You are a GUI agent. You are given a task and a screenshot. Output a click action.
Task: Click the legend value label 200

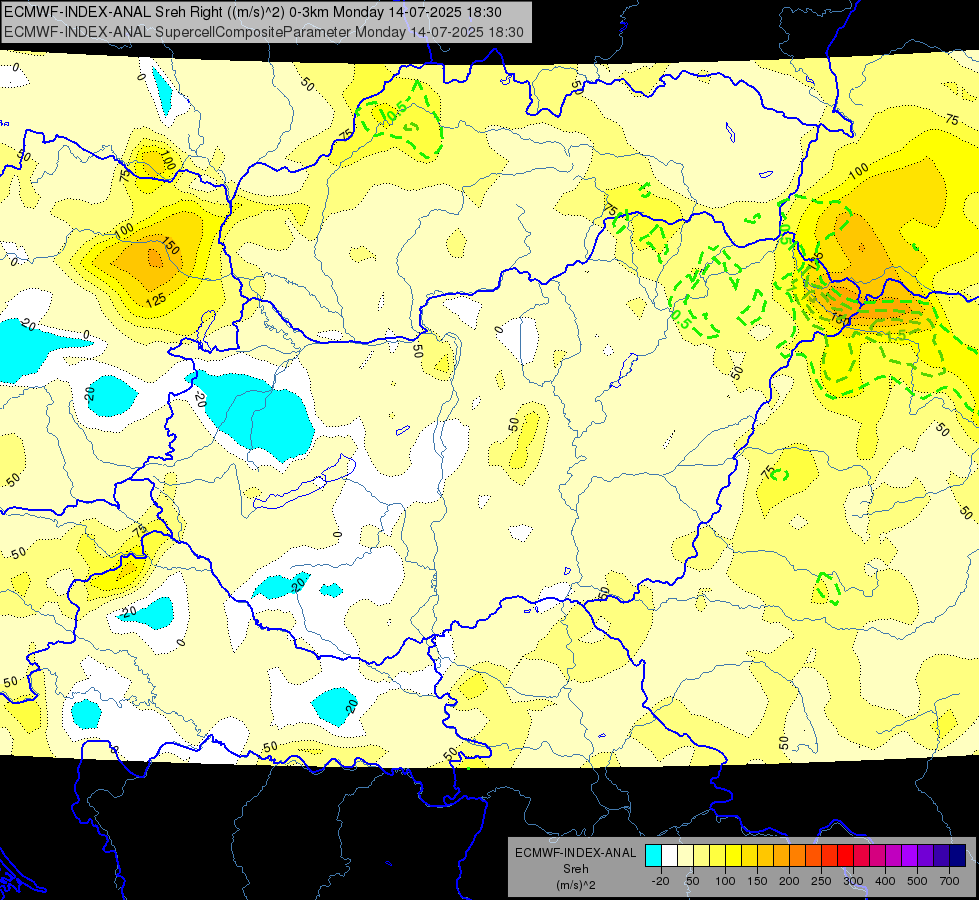tap(789, 881)
